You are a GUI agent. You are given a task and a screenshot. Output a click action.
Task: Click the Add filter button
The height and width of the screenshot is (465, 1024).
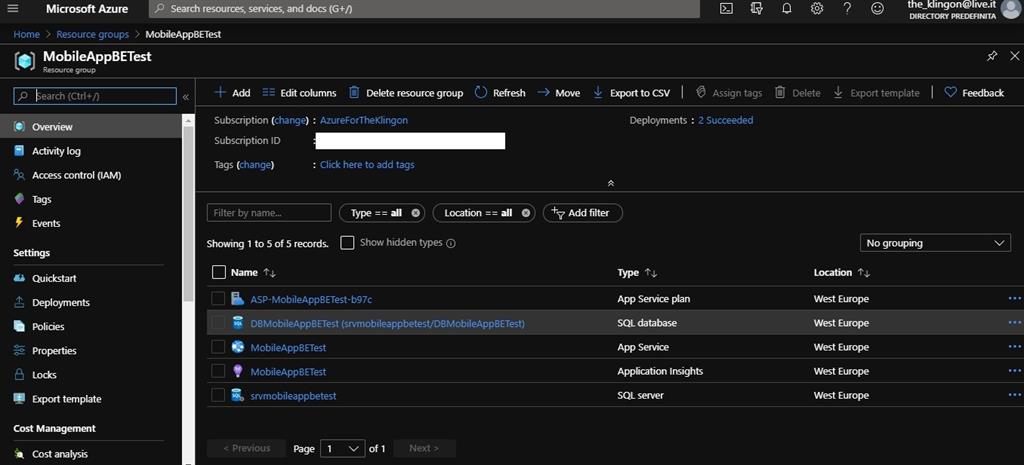[583, 213]
